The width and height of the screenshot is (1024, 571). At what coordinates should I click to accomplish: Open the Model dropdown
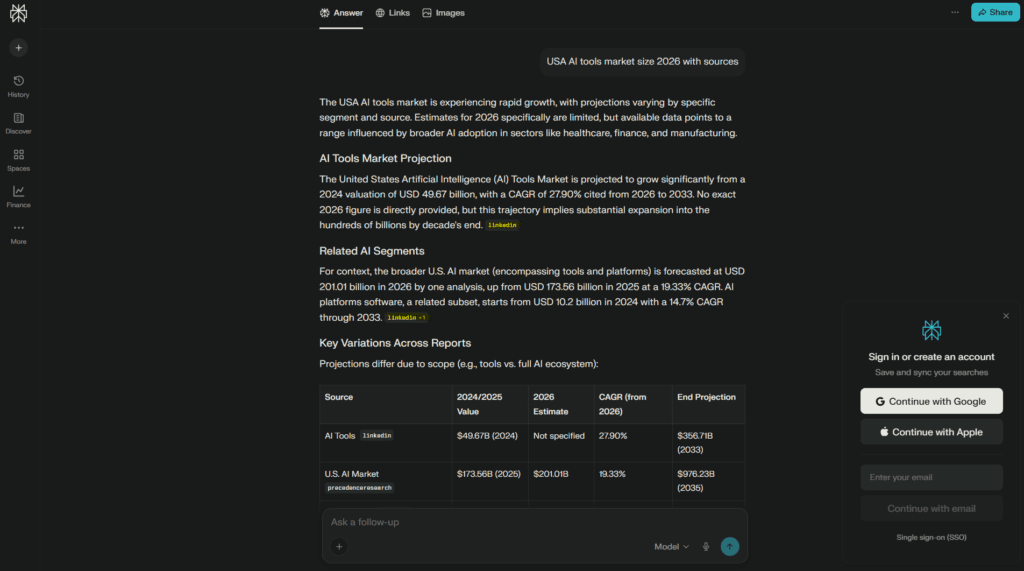pos(671,547)
